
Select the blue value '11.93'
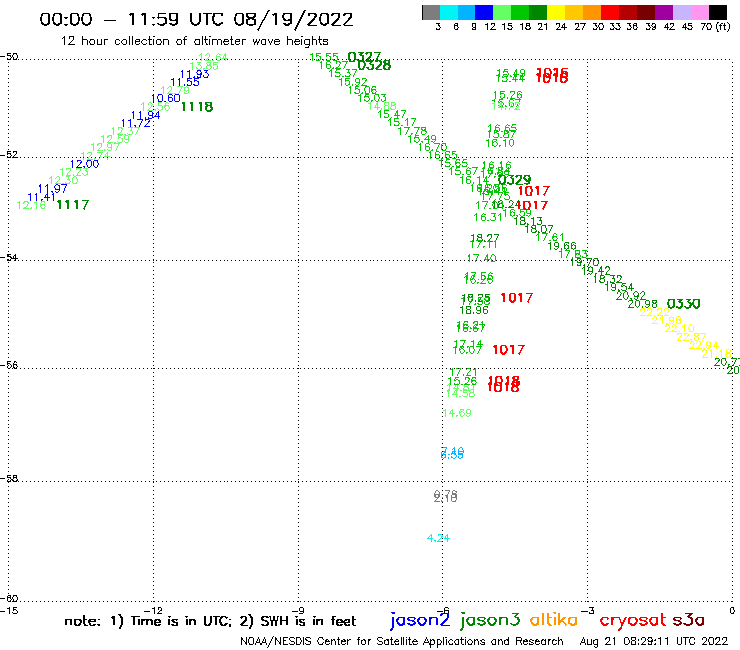click(194, 74)
